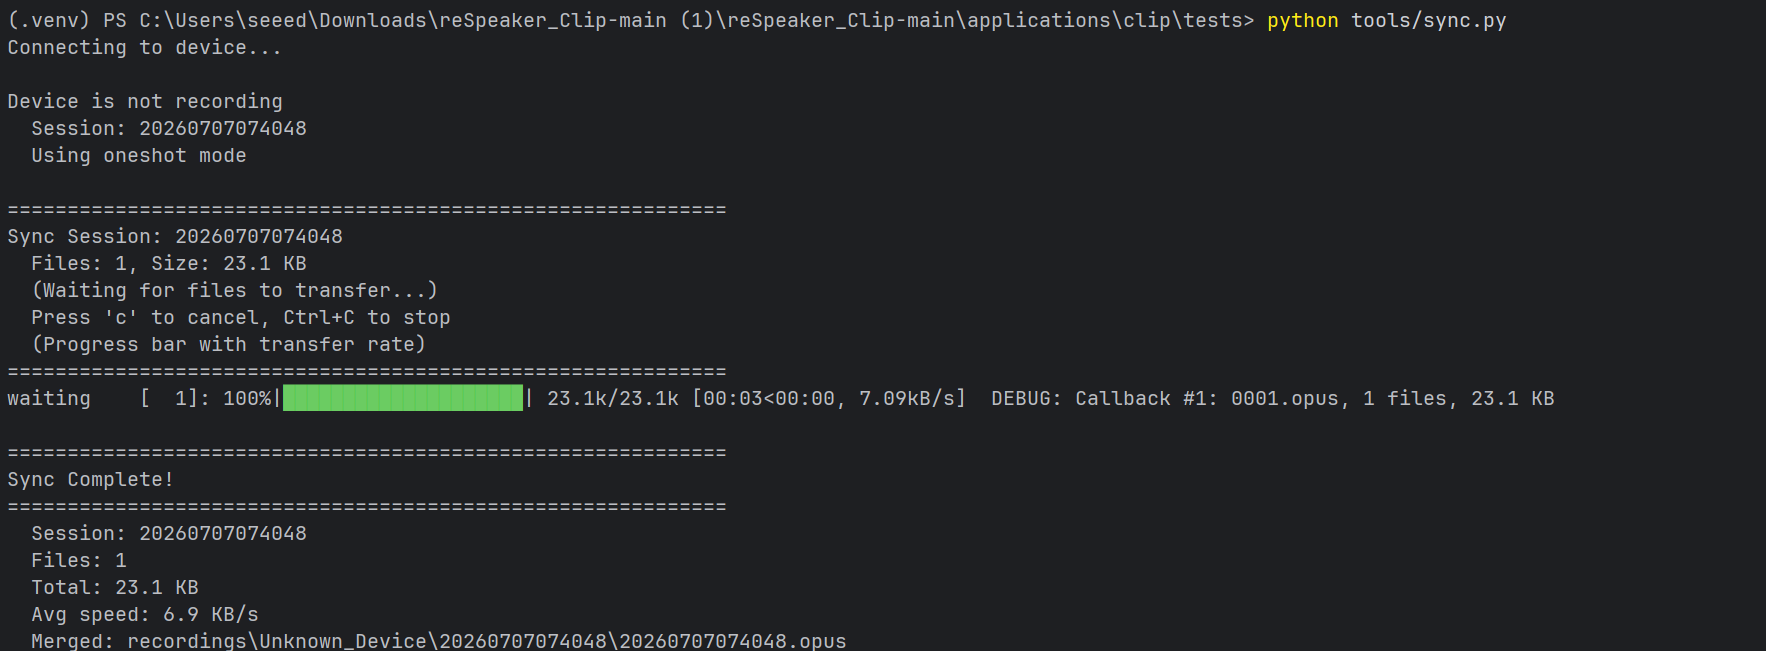Click the (.venv) prompt prefix

click(49, 21)
